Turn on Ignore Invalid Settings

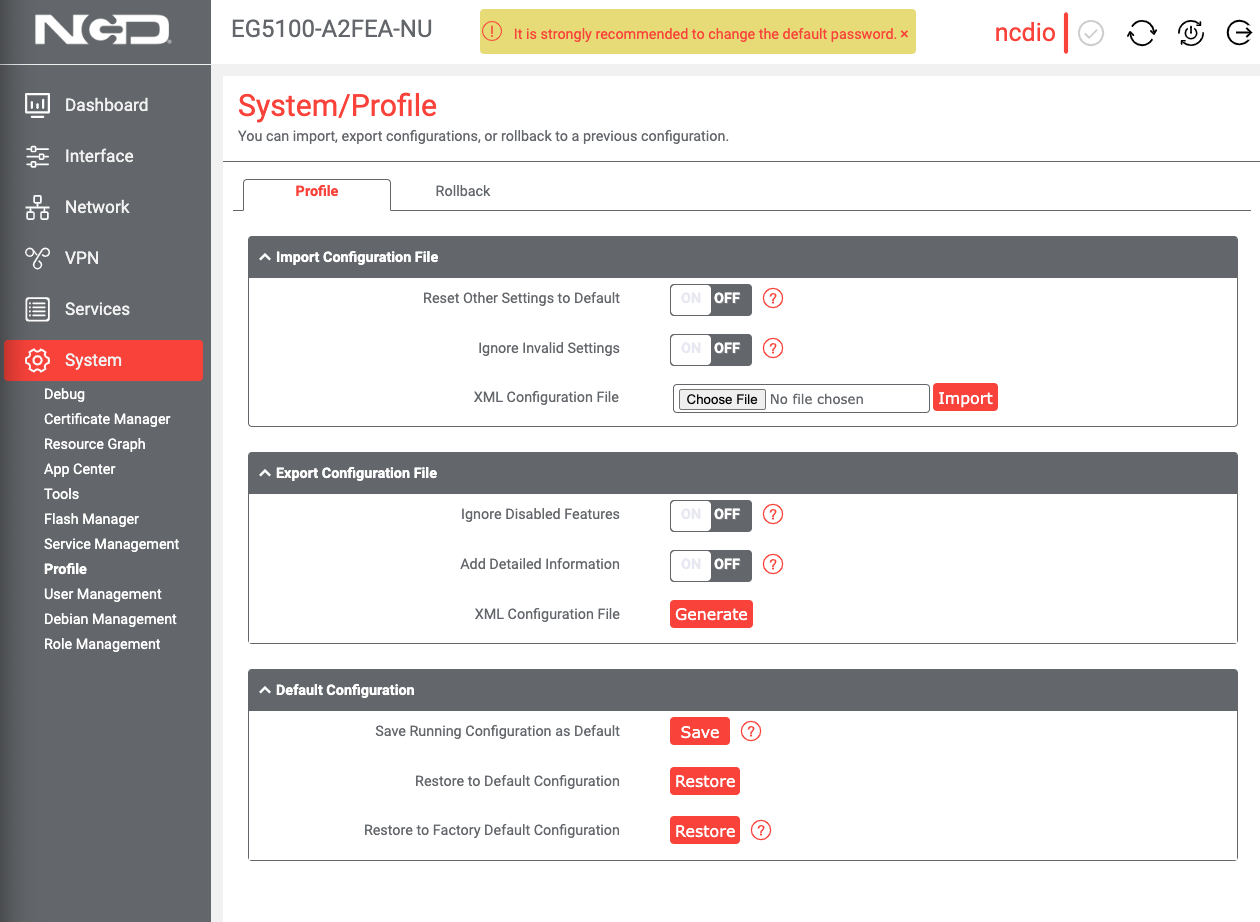coord(689,349)
